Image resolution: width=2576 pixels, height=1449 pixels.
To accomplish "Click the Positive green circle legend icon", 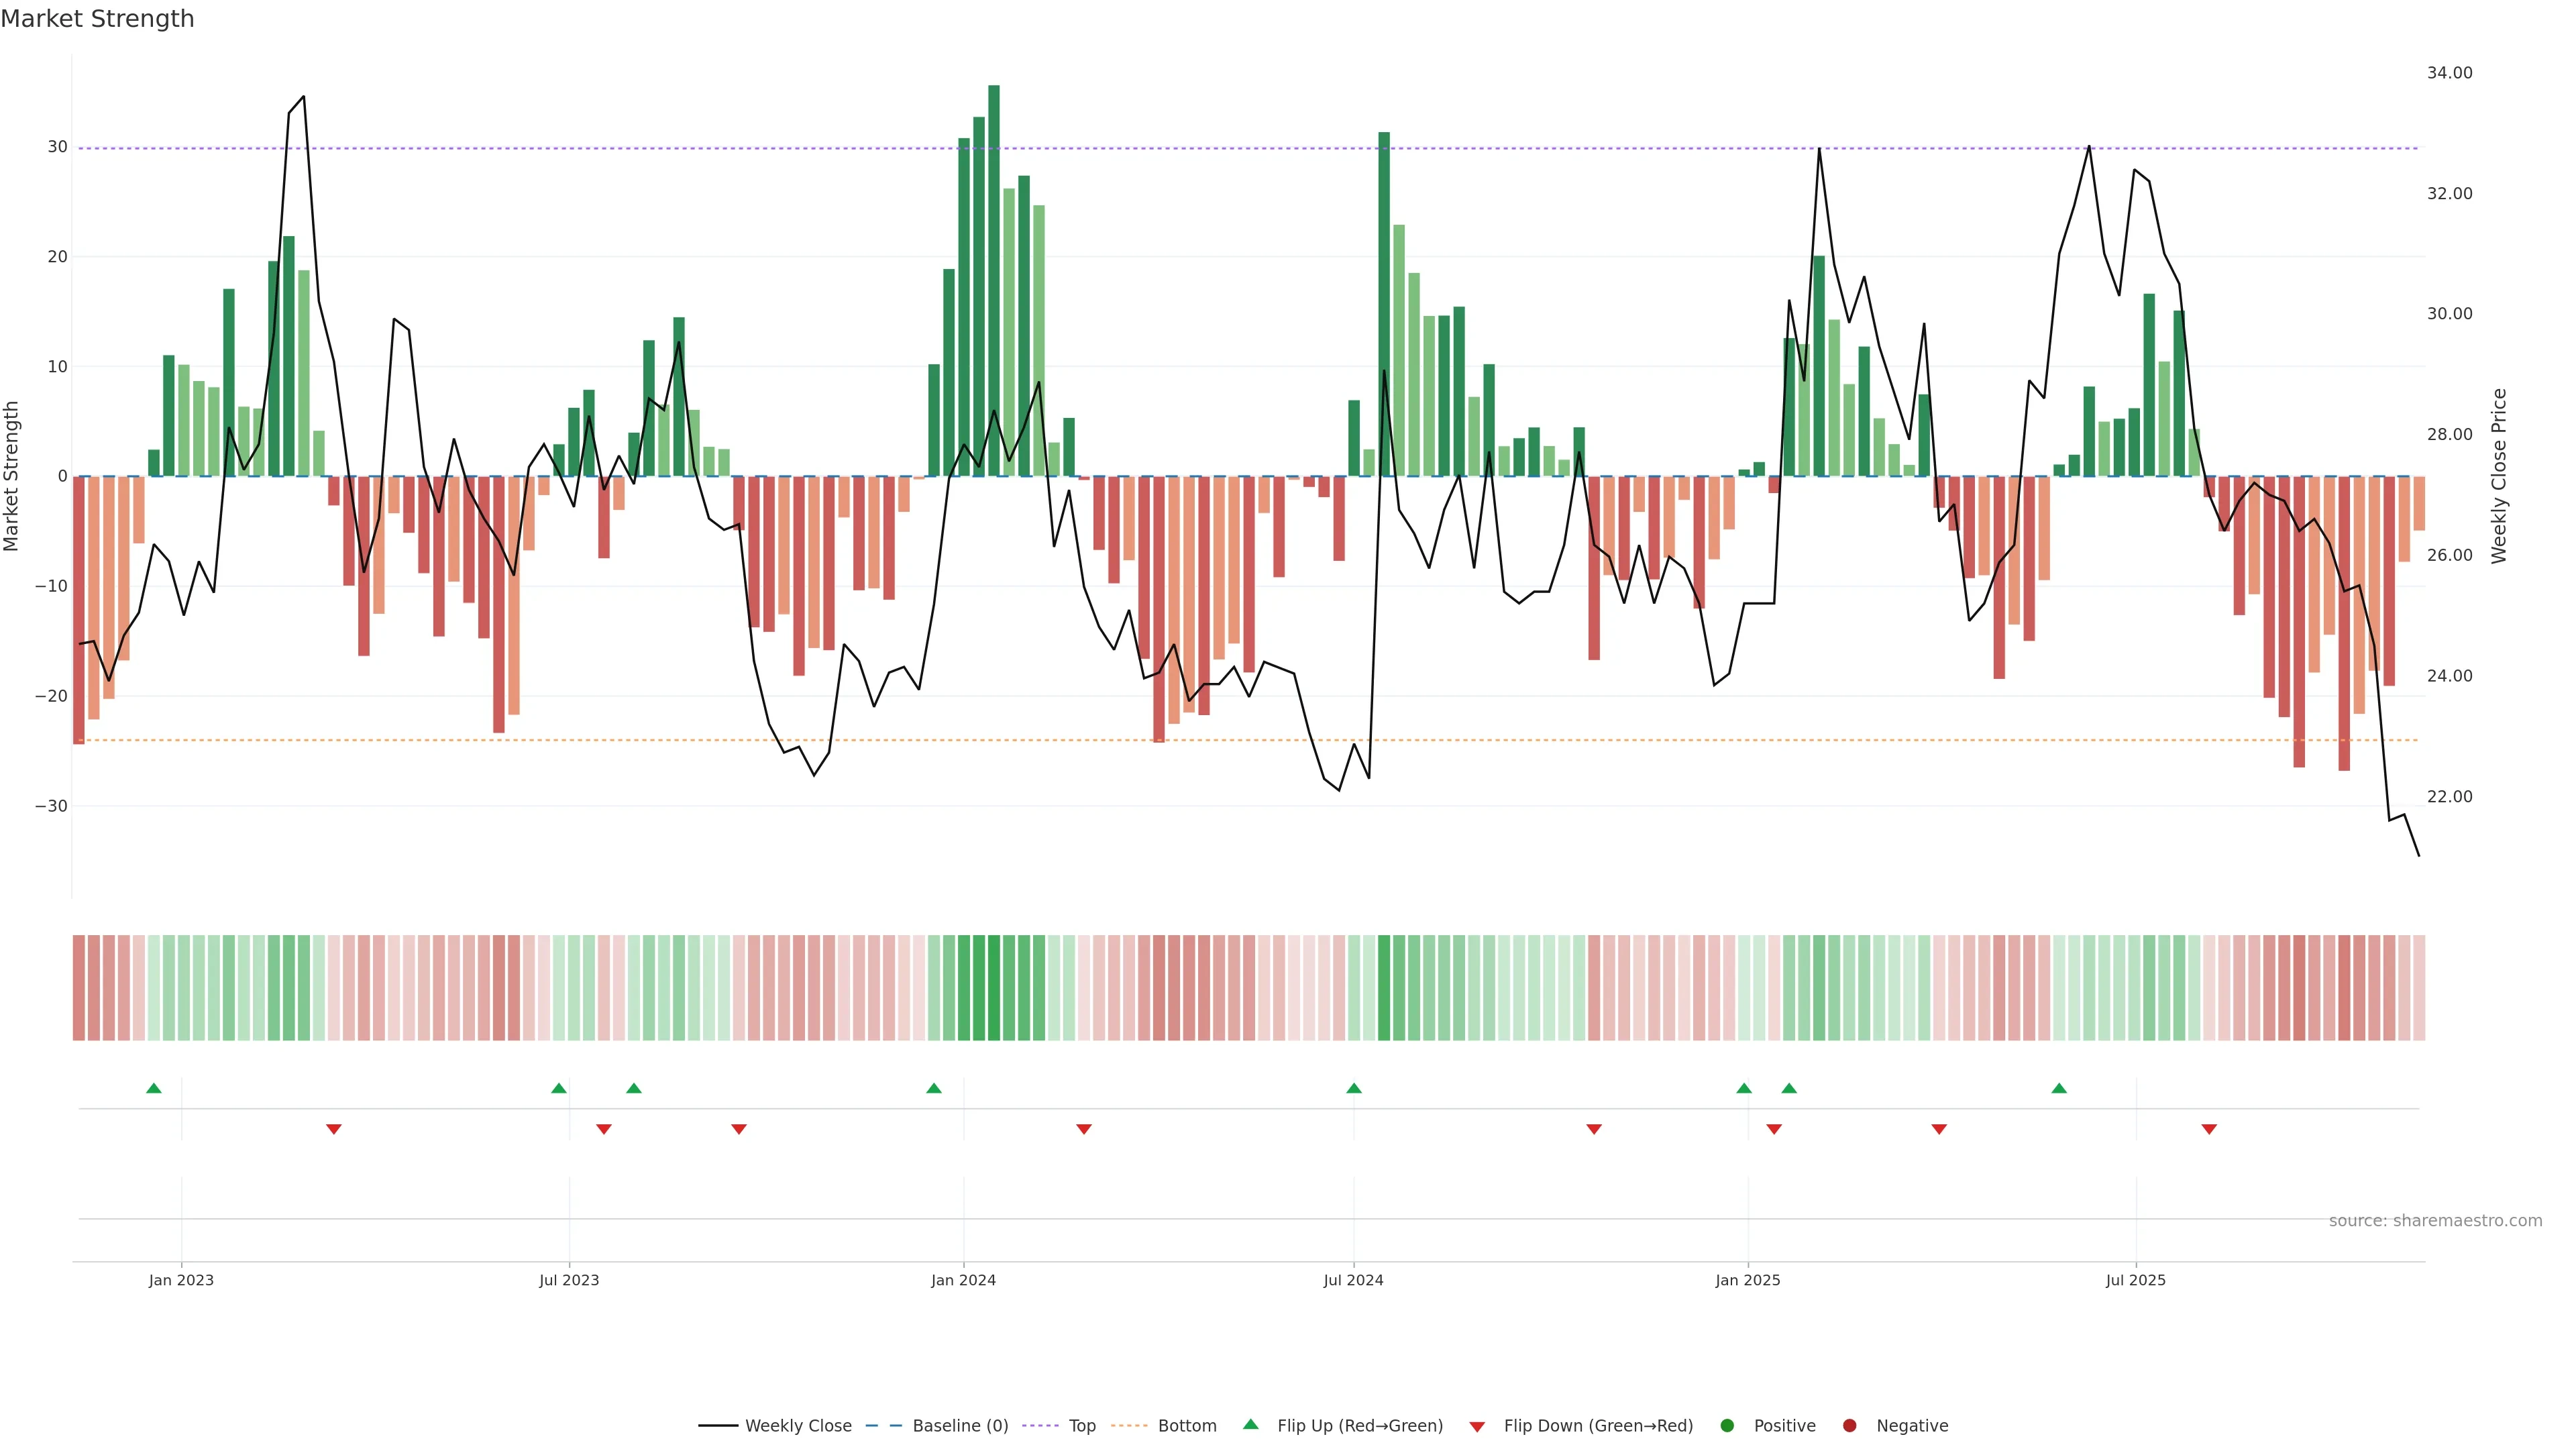I will (x=1727, y=1426).
